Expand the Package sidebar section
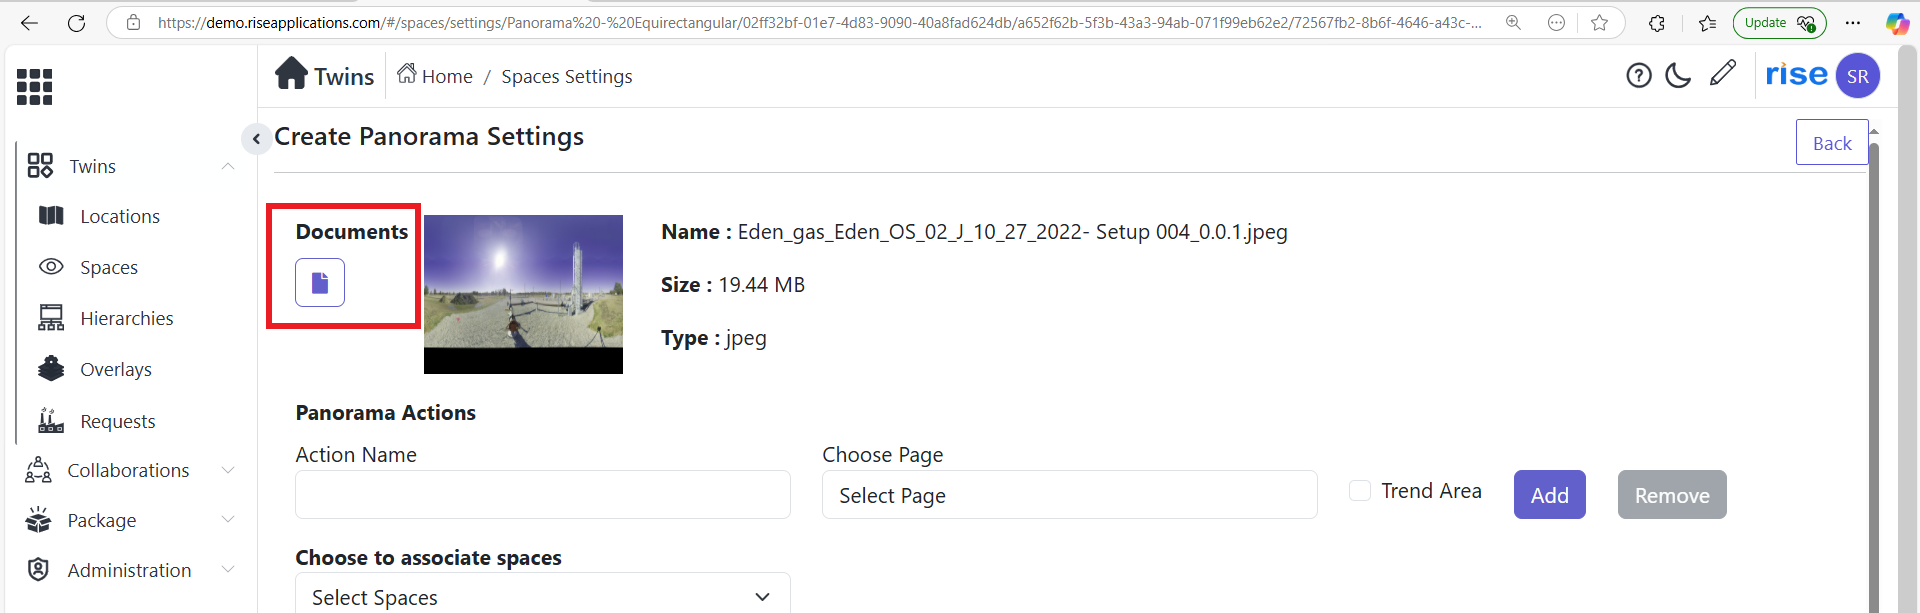Viewport: 1920px width, 613px height. [x=228, y=520]
